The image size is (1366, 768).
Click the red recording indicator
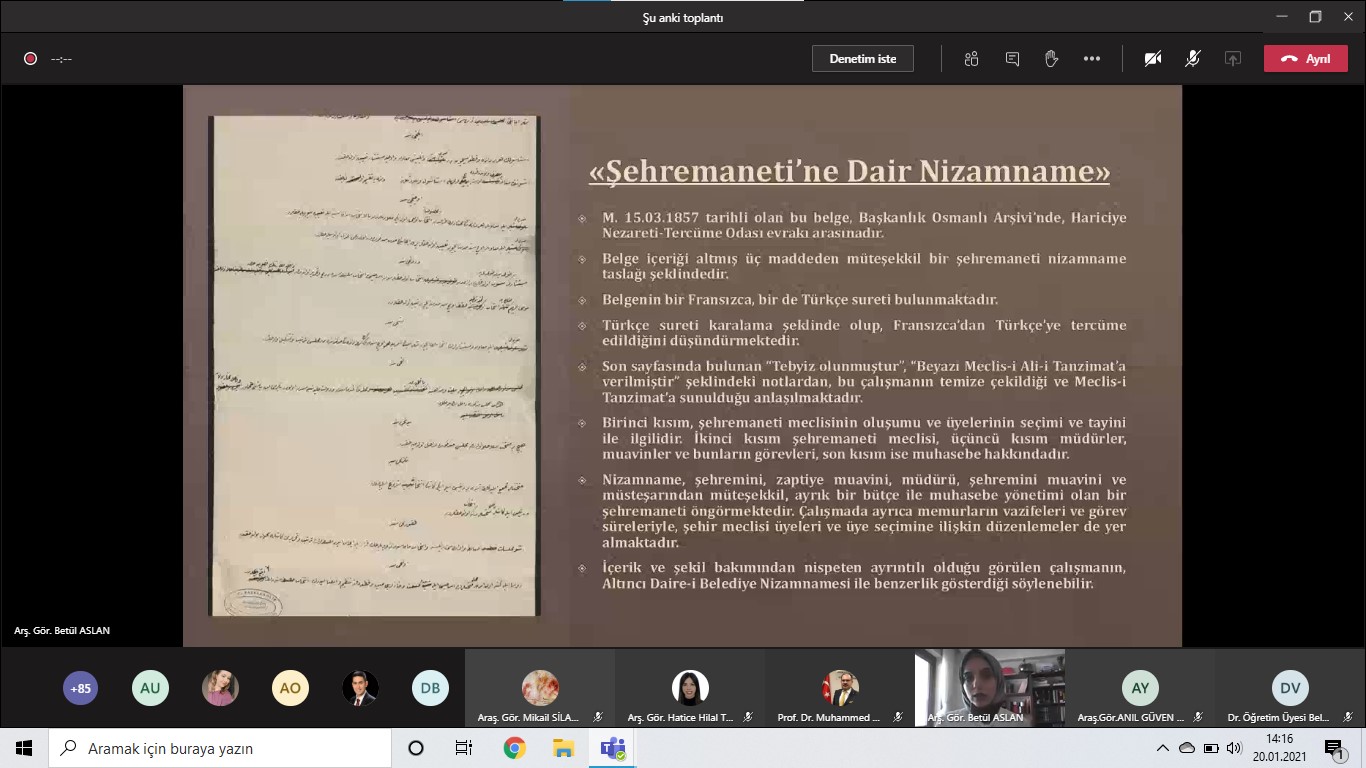click(x=30, y=59)
